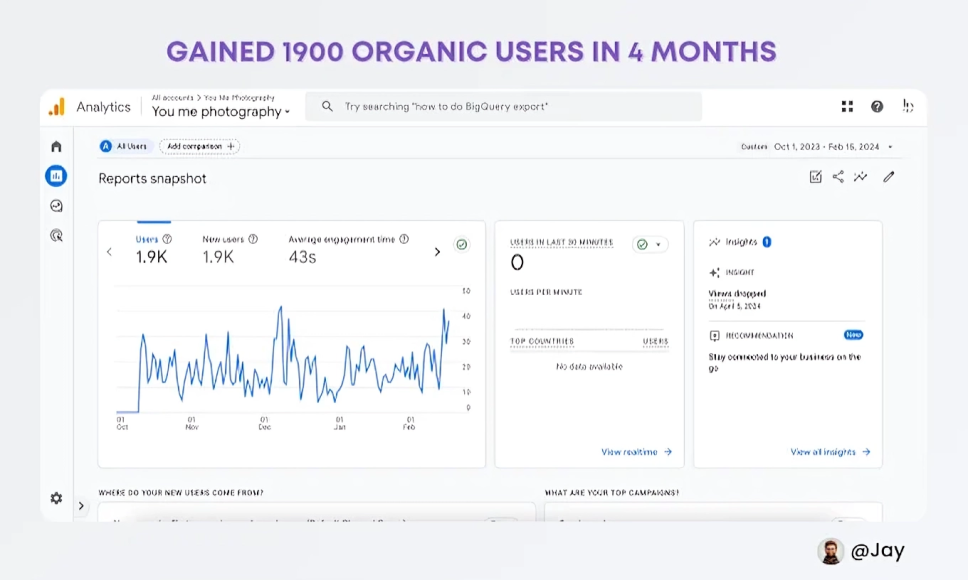Select the Average engagement time metric tab
Viewport: 968px width, 580px height.
347,249
